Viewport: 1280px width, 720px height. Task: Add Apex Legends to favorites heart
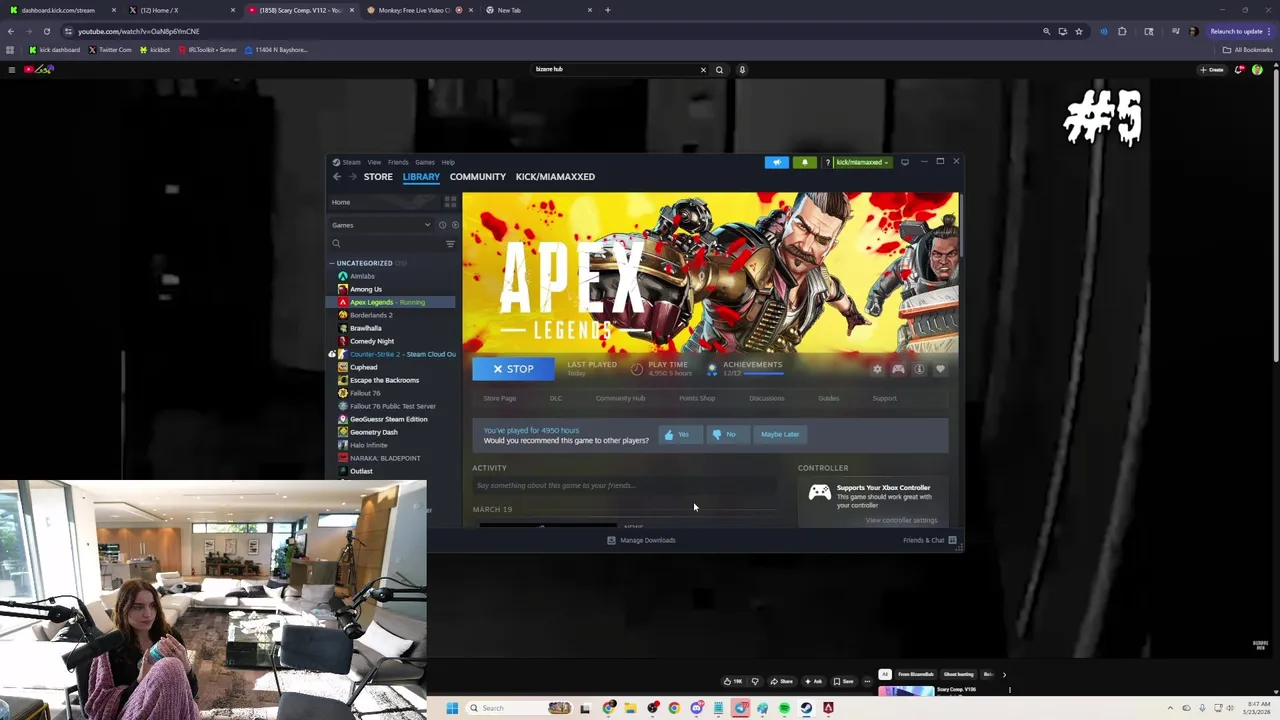pos(940,369)
